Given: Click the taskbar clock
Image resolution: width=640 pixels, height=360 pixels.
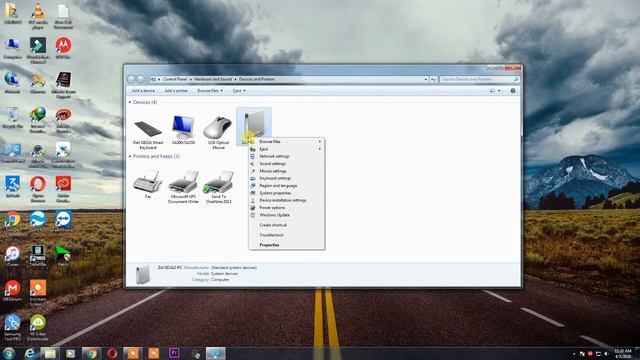Looking at the screenshot, I should [x=623, y=353].
